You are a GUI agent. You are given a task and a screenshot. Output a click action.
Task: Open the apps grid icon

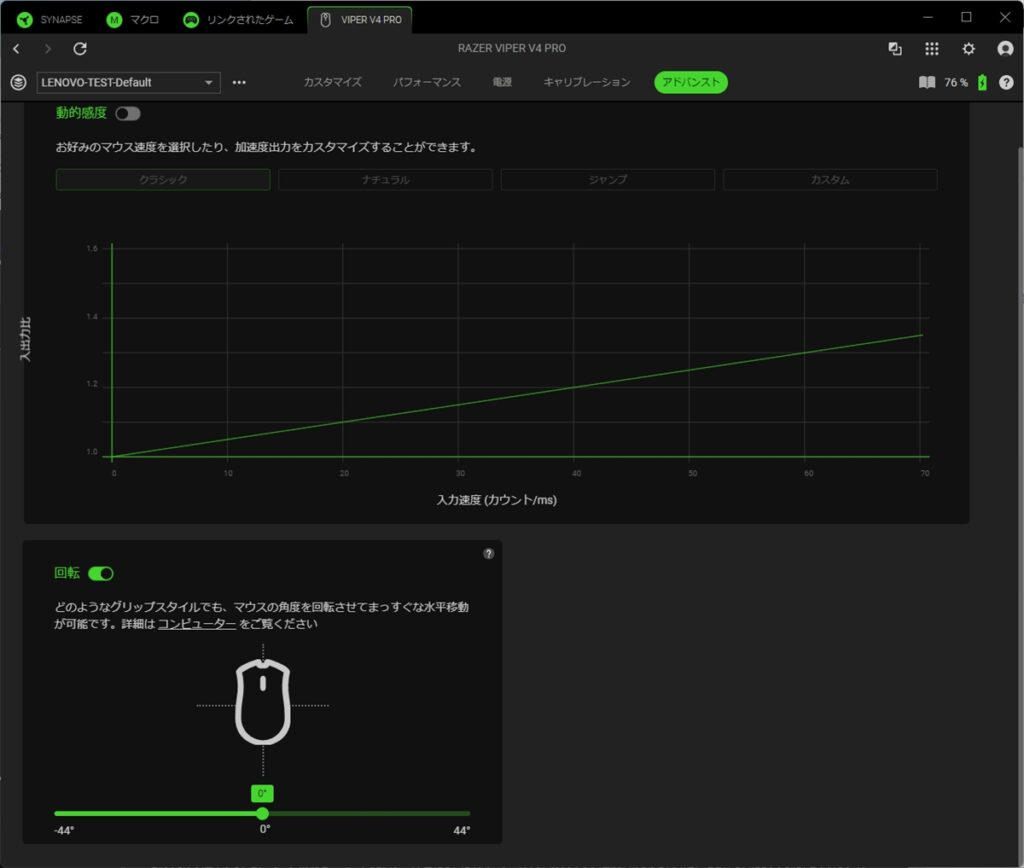click(x=932, y=49)
